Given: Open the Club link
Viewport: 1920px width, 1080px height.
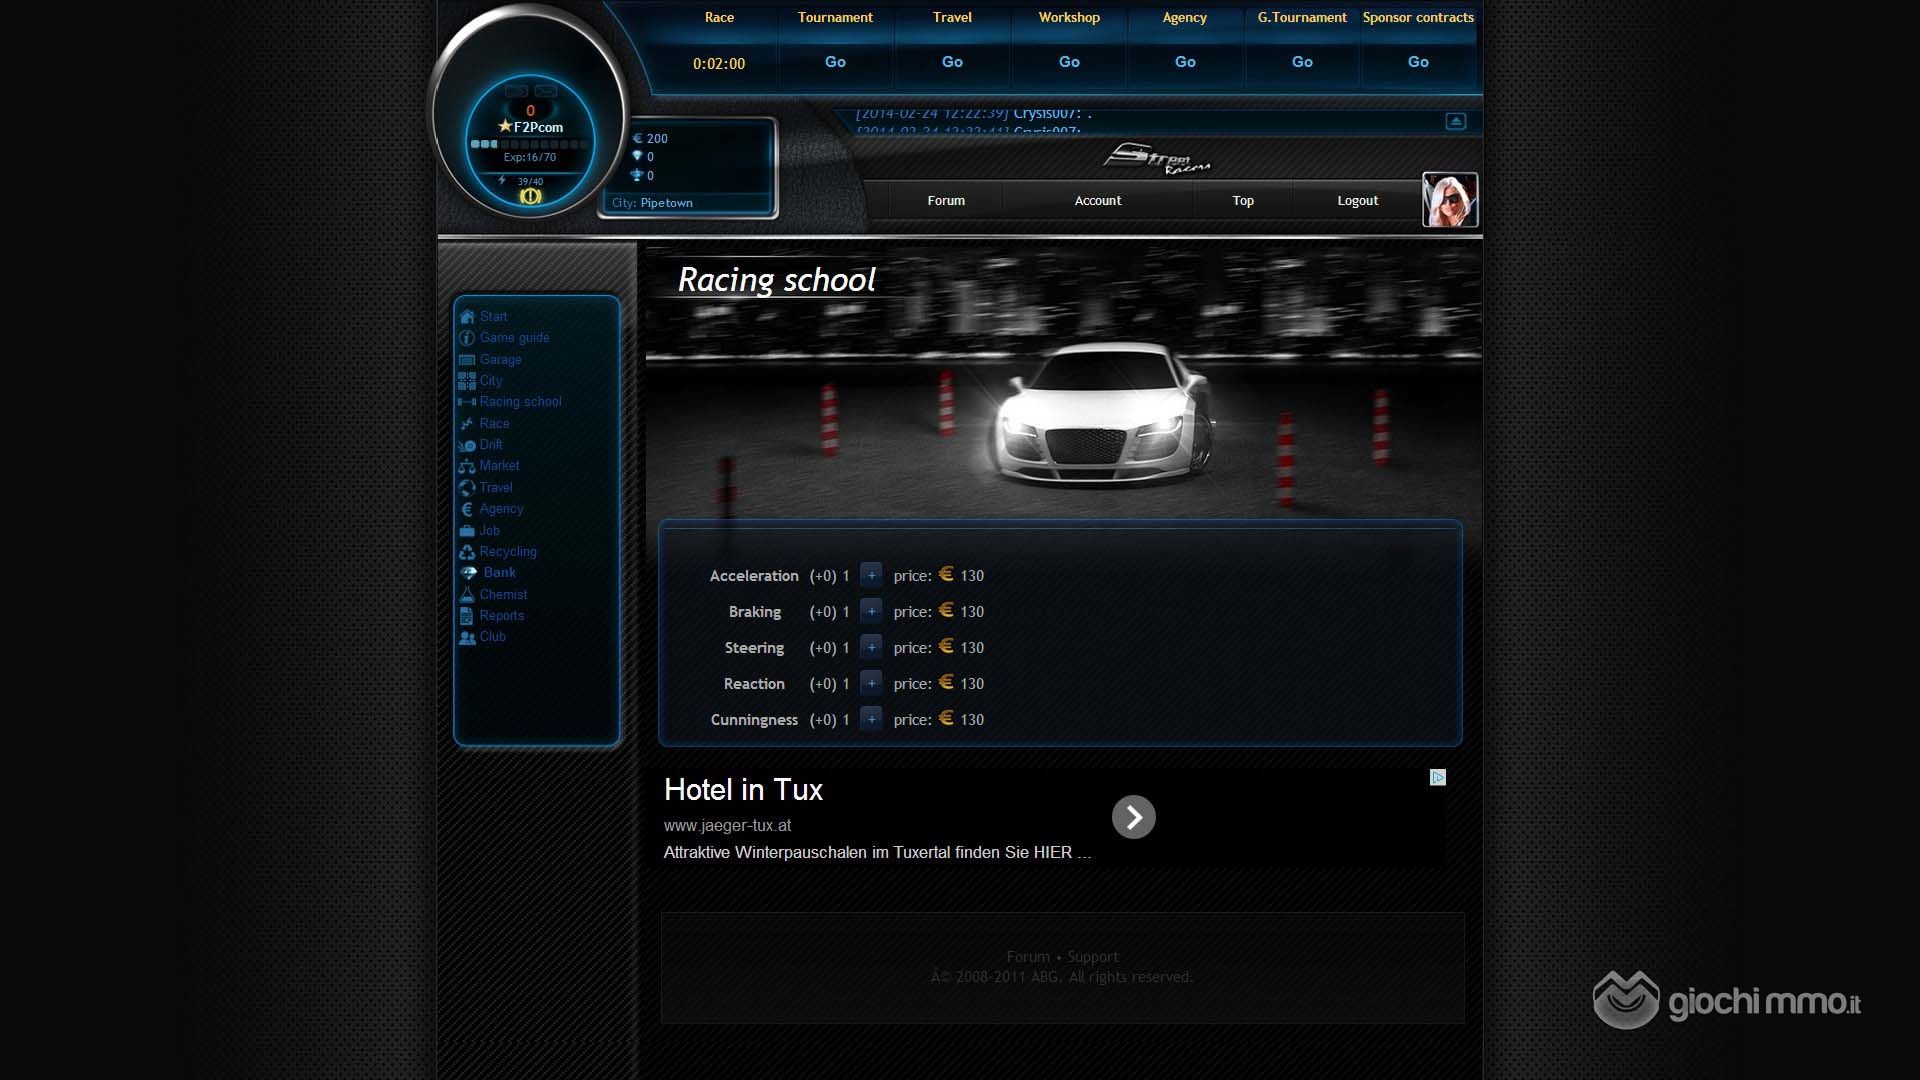Looking at the screenshot, I should (492, 637).
